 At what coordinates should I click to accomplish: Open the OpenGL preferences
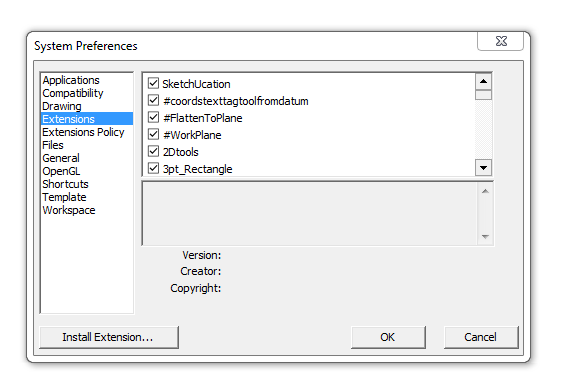tap(61, 171)
